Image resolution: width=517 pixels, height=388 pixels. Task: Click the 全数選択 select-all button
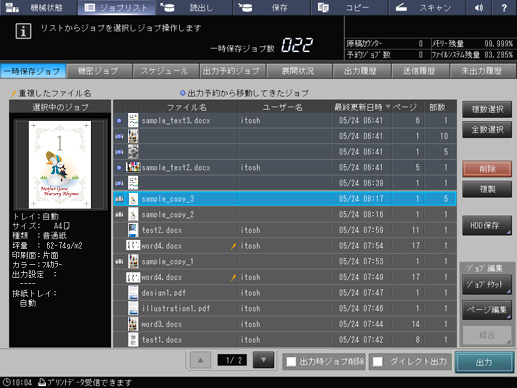(487, 130)
